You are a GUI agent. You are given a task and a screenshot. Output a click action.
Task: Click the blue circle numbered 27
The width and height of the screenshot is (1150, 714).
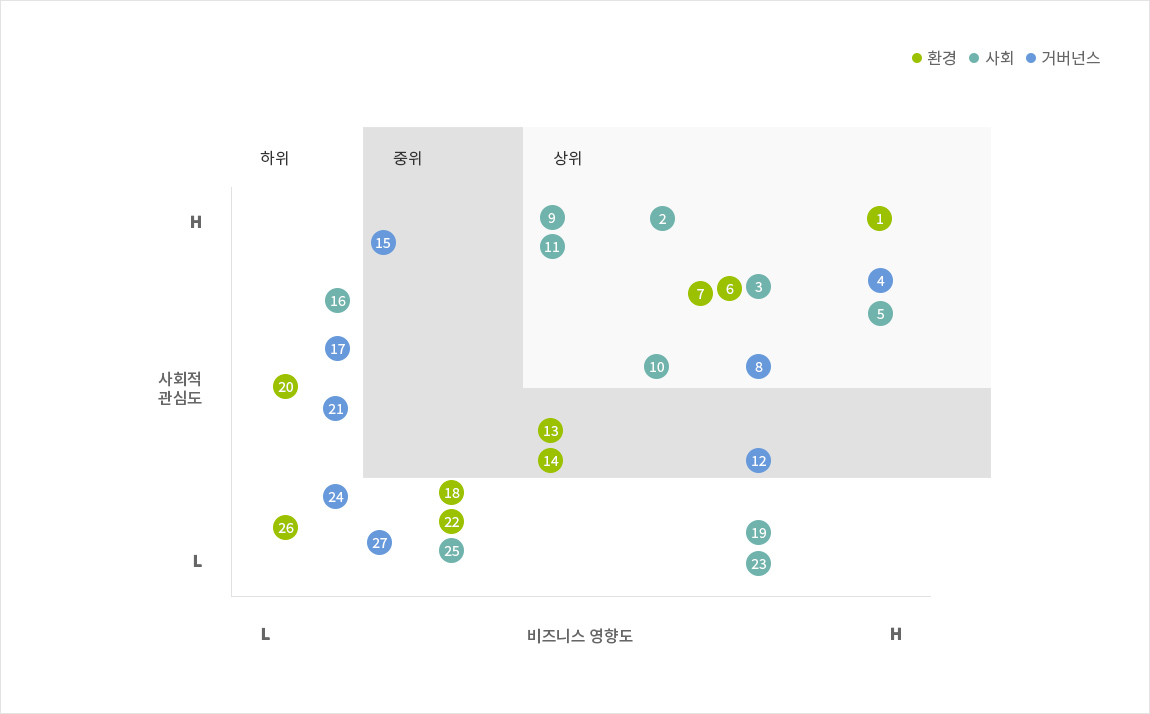point(379,542)
